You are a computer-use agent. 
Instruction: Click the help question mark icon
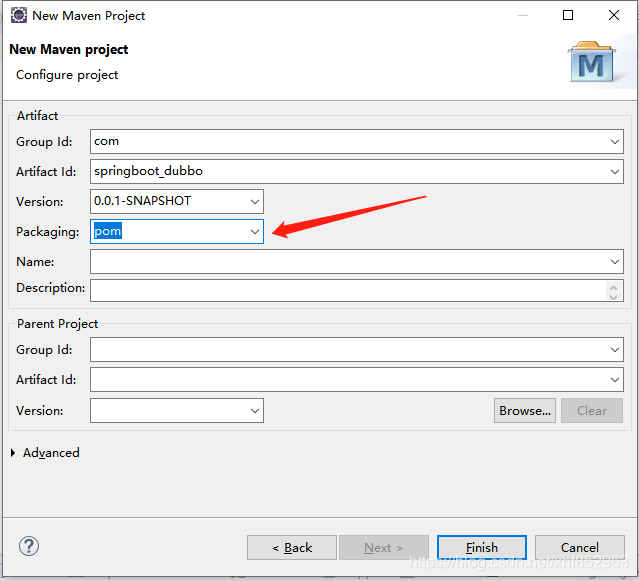pos(29,546)
